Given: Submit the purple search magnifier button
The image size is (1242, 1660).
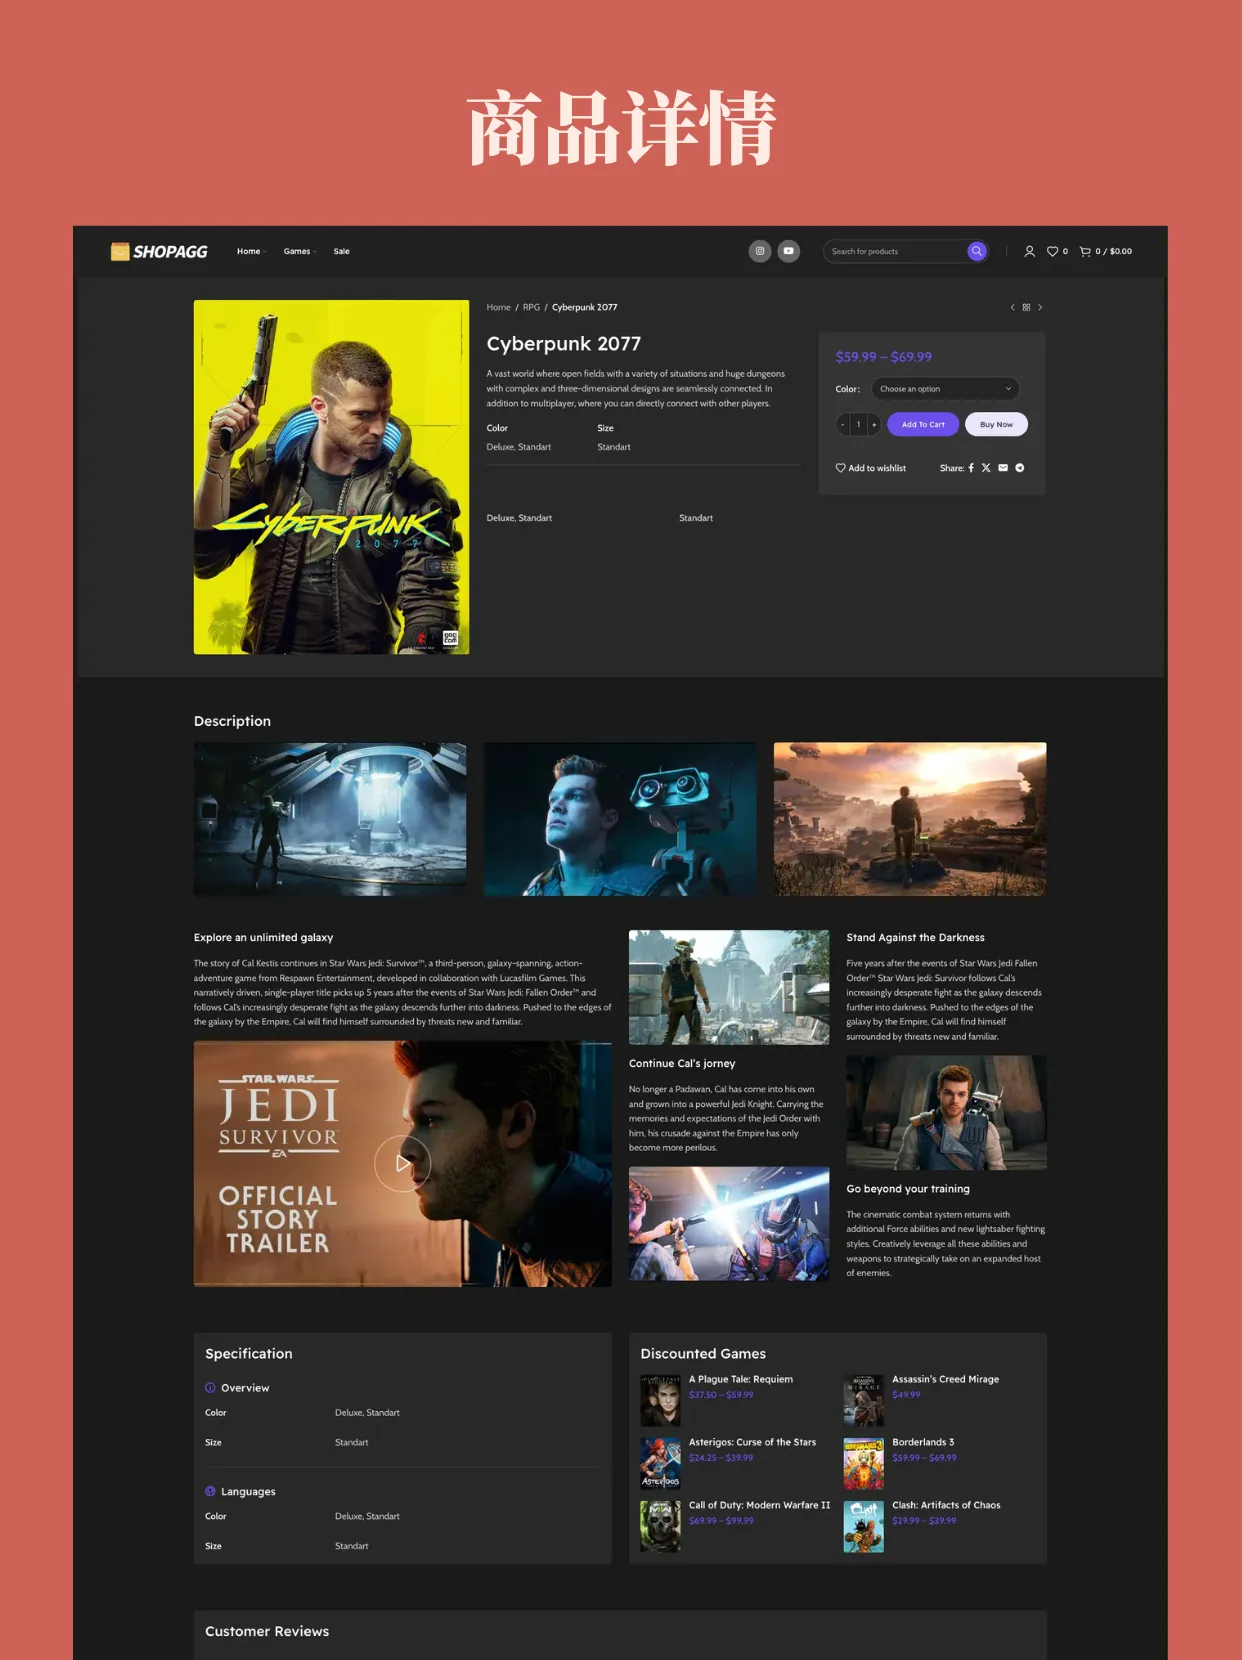Looking at the screenshot, I should click(977, 251).
